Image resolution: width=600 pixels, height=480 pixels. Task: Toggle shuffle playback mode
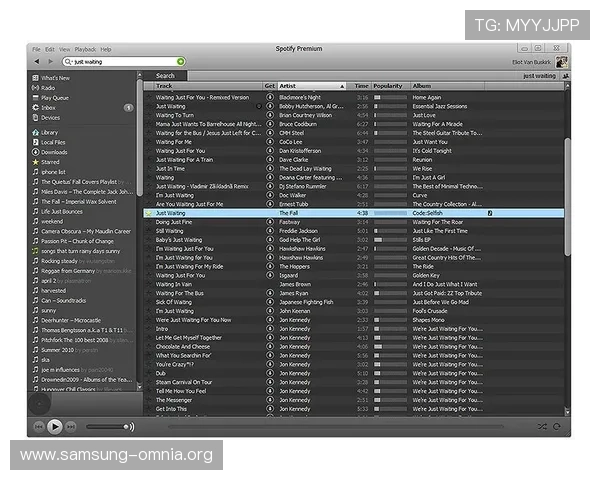coord(542,426)
